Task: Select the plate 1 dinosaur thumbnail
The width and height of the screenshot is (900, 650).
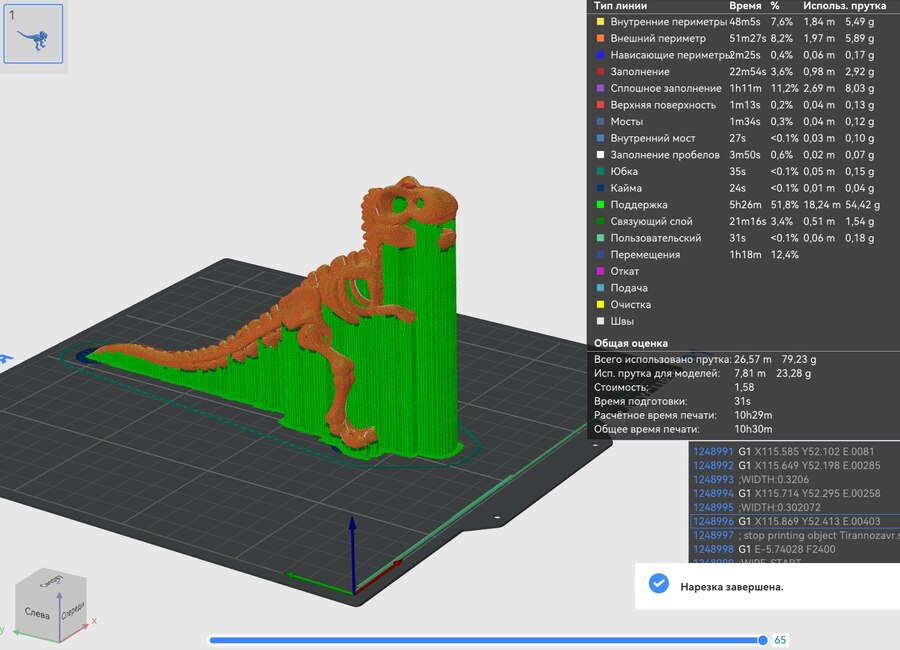Action: (34, 34)
